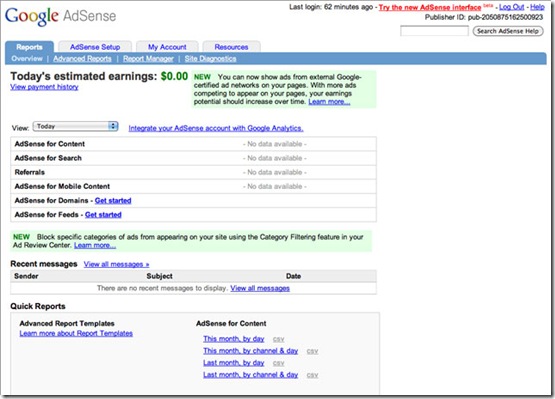555x399 pixels.
Task: Click Learn more about Category Filtering
Action: [x=95, y=245]
